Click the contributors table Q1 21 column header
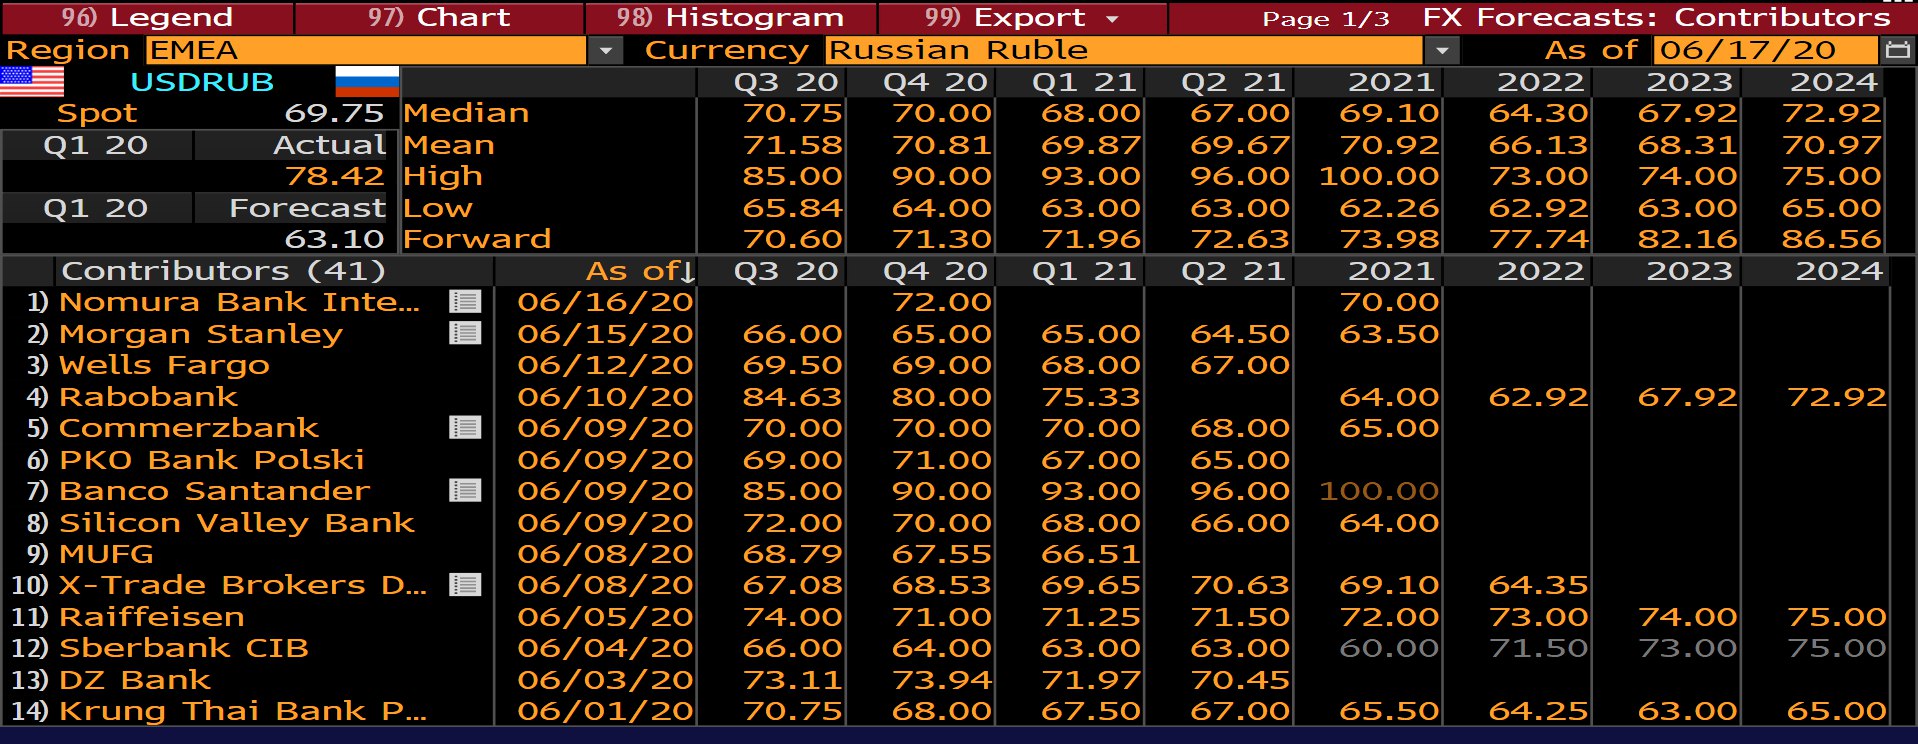1918x744 pixels. tap(1084, 271)
